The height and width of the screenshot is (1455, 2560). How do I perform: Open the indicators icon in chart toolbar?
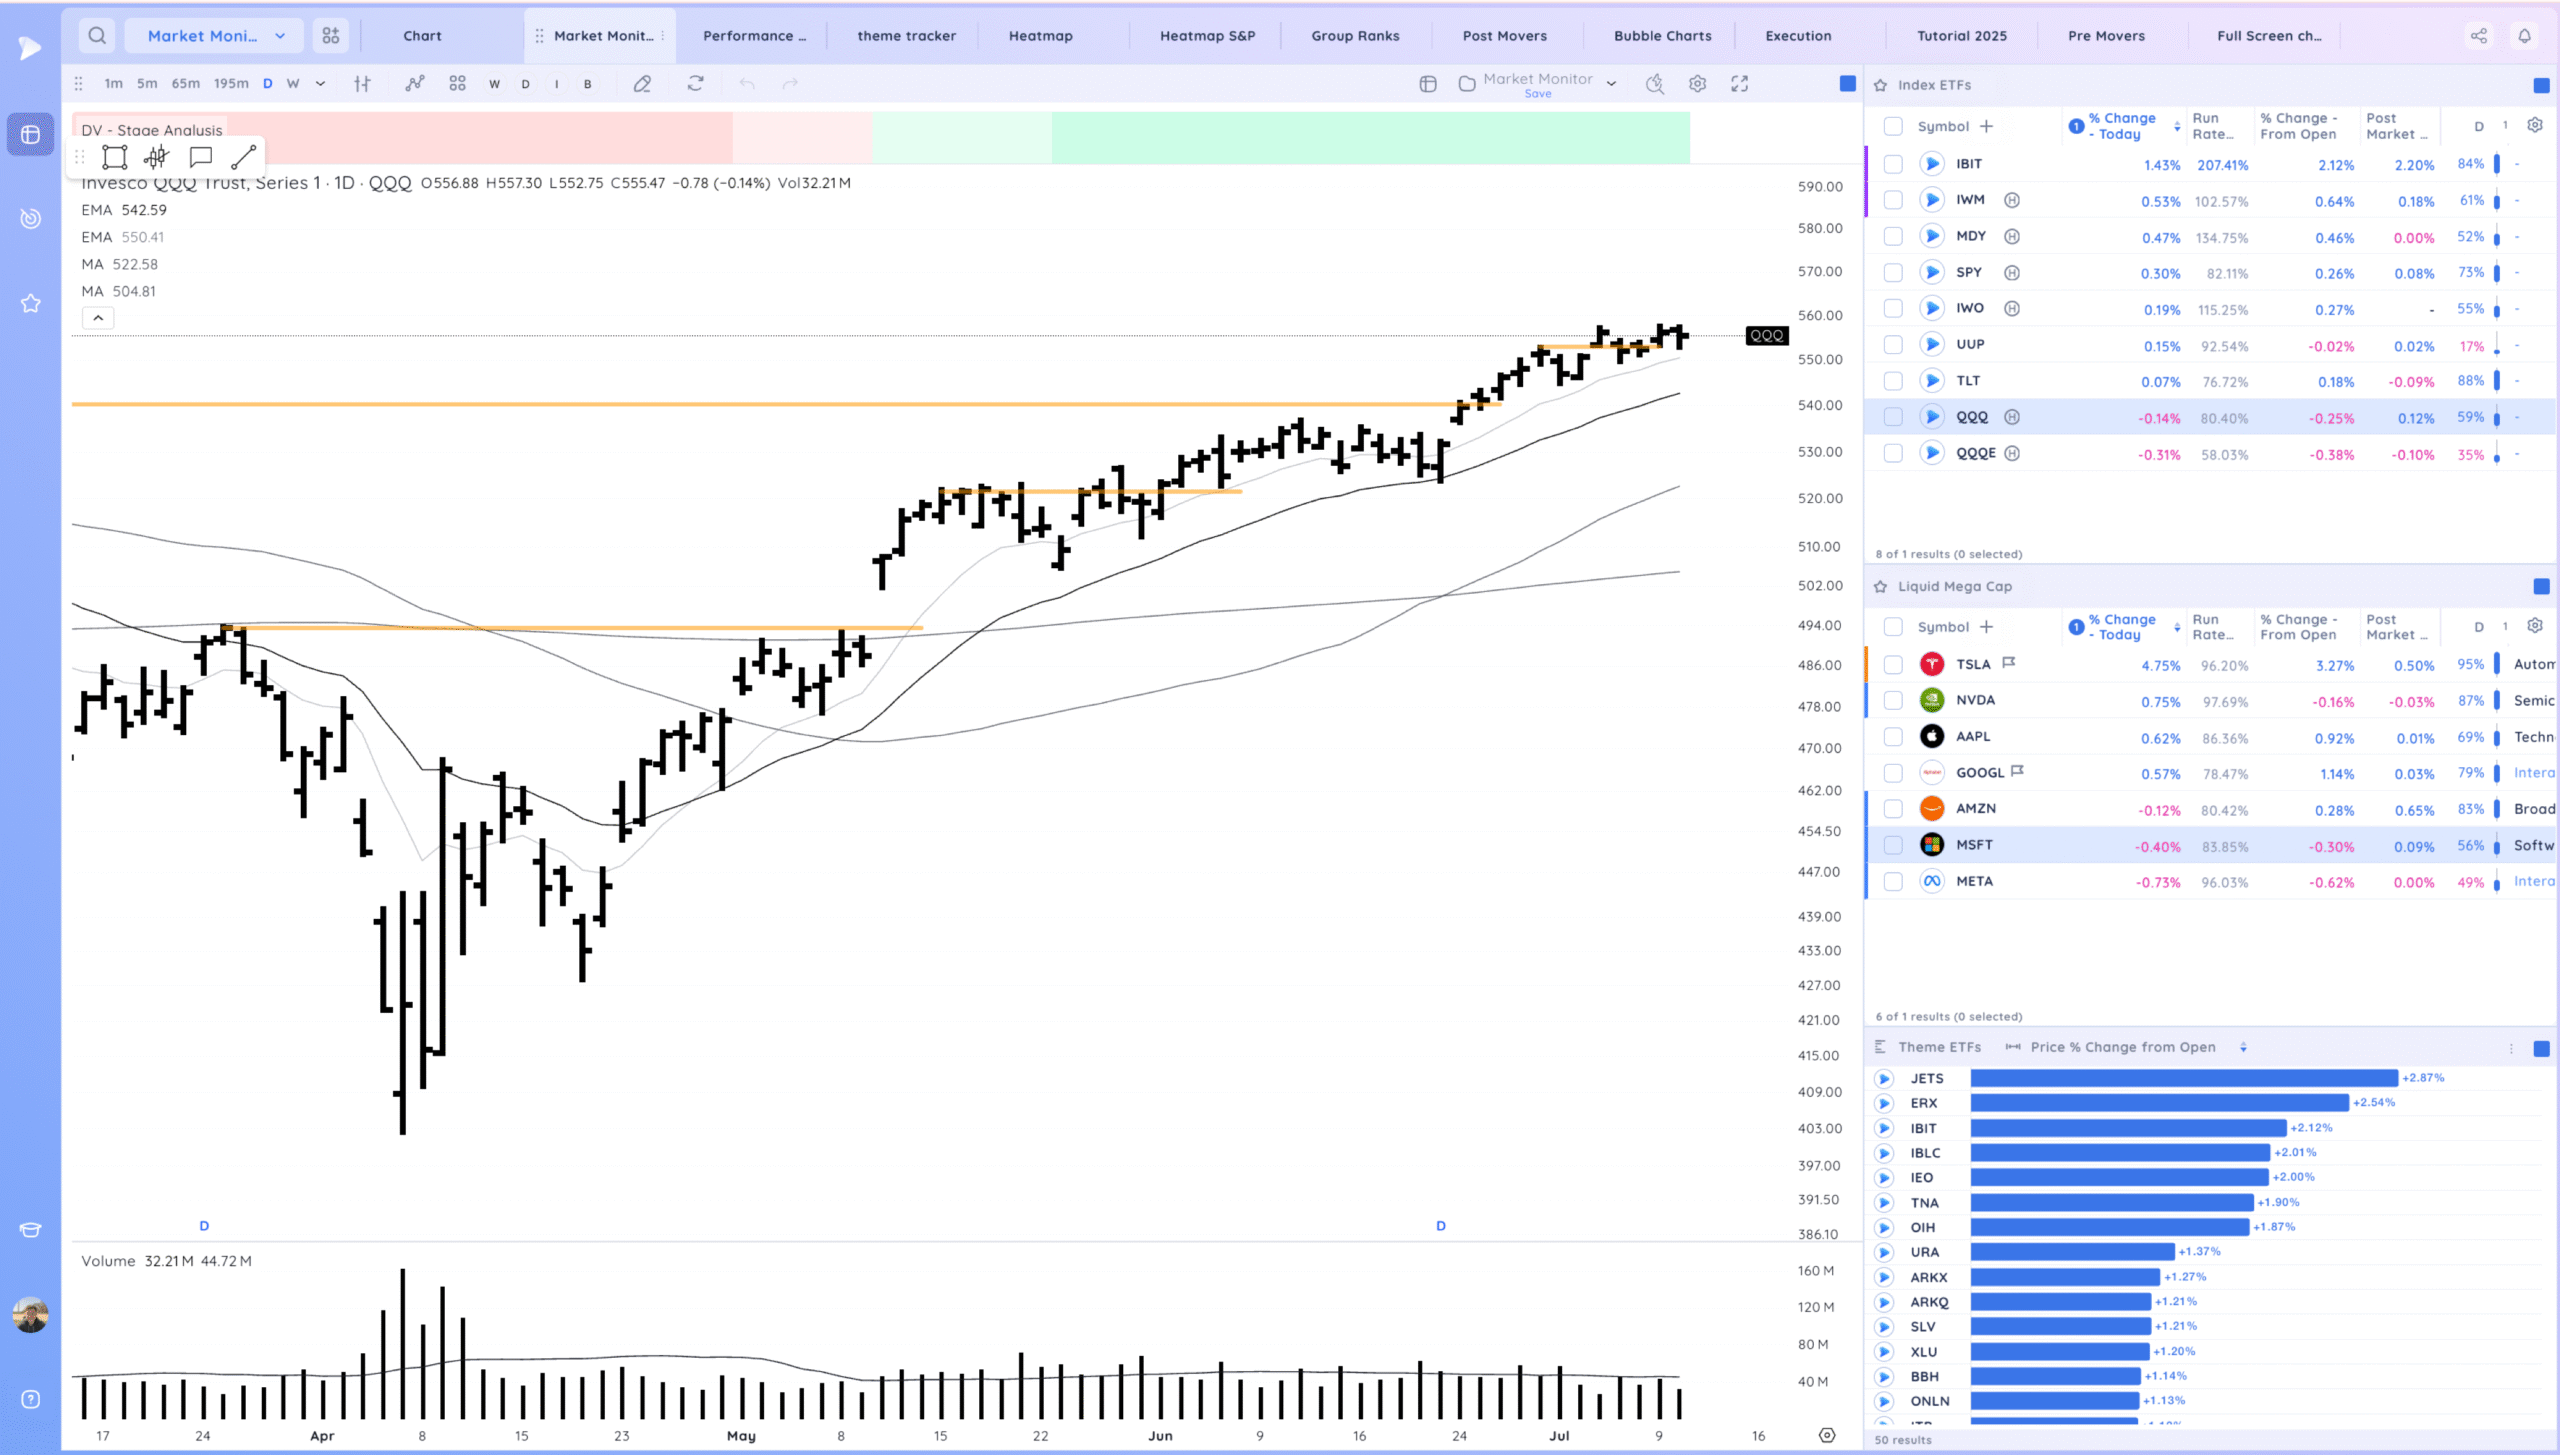click(414, 84)
